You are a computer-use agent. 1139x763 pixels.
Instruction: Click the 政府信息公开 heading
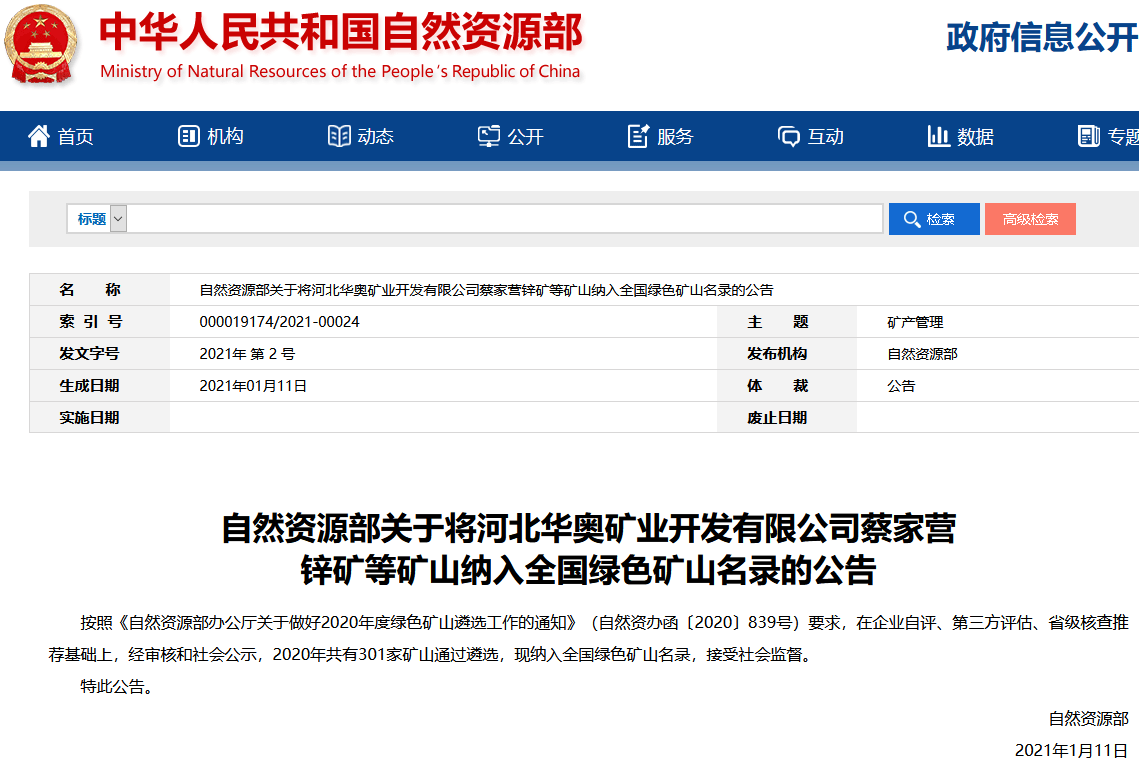pyautogui.click(x=1042, y=37)
